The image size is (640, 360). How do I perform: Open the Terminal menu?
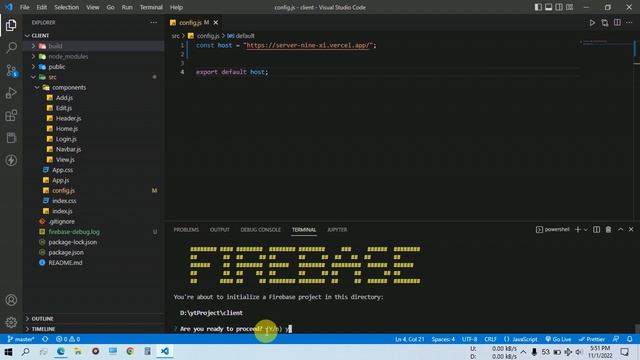coord(151,7)
